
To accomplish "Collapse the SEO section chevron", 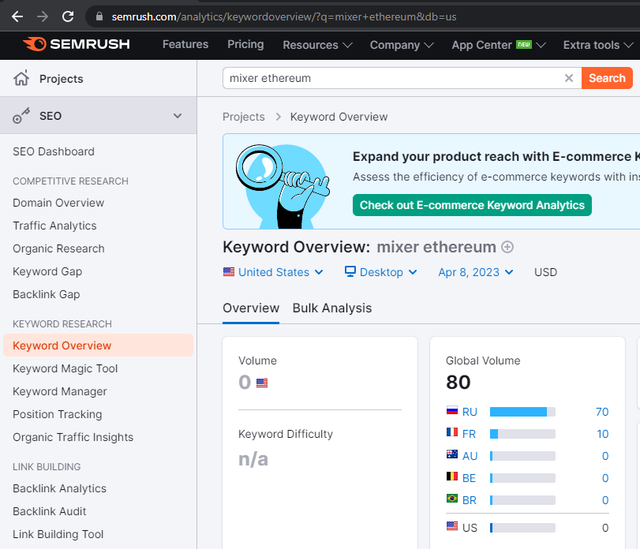I will tap(177, 116).
